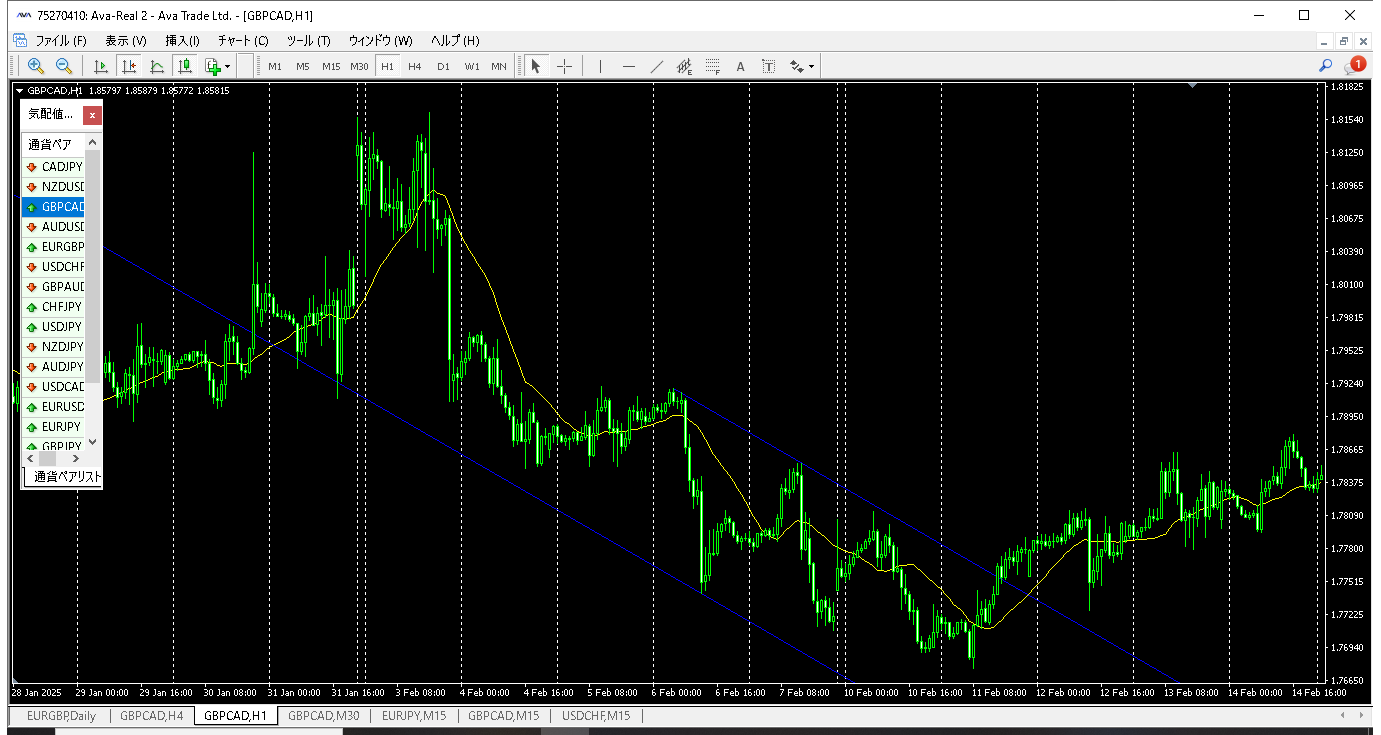Select the equidistant channel tool
The width and height of the screenshot is (1381, 735).
tap(684, 66)
